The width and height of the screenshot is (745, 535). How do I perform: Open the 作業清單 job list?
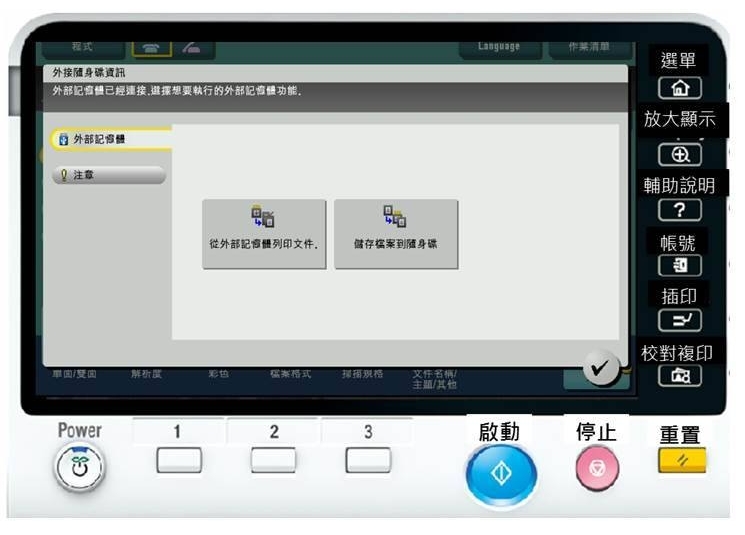pyautogui.click(x=590, y=46)
